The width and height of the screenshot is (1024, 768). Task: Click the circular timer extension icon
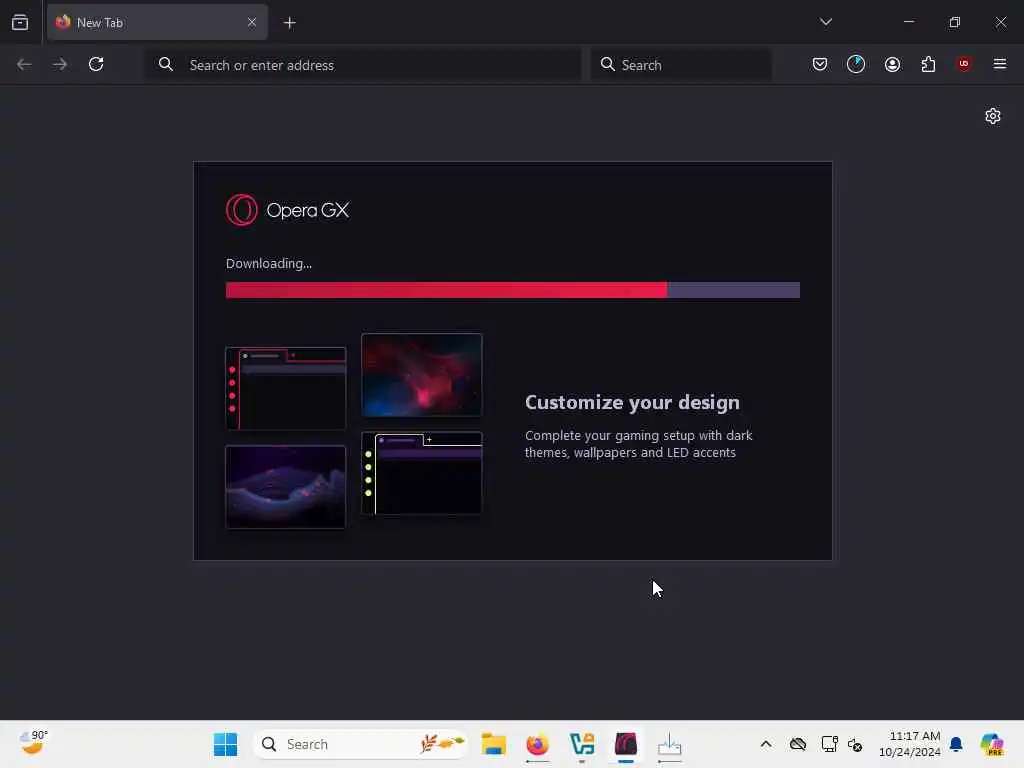tap(856, 64)
